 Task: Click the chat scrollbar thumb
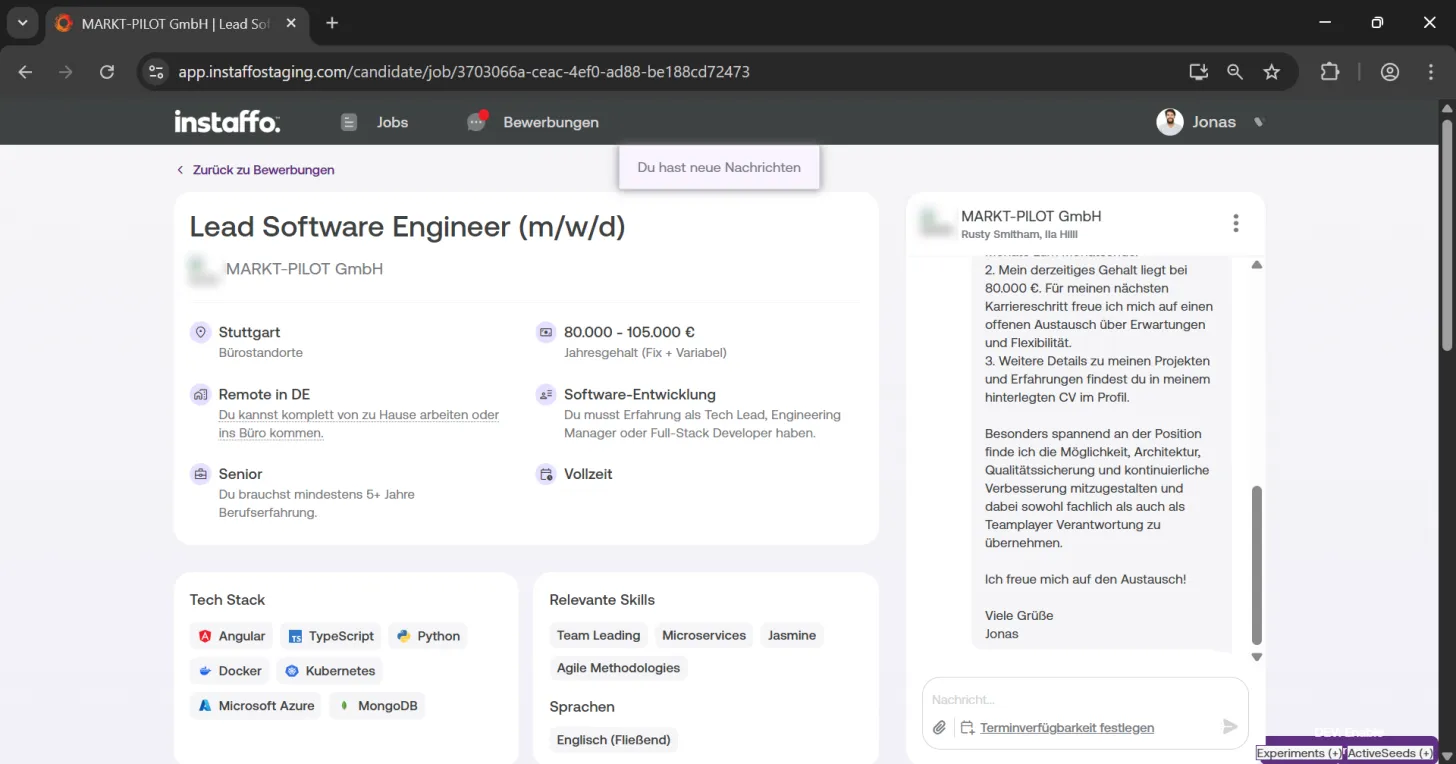click(x=1257, y=565)
